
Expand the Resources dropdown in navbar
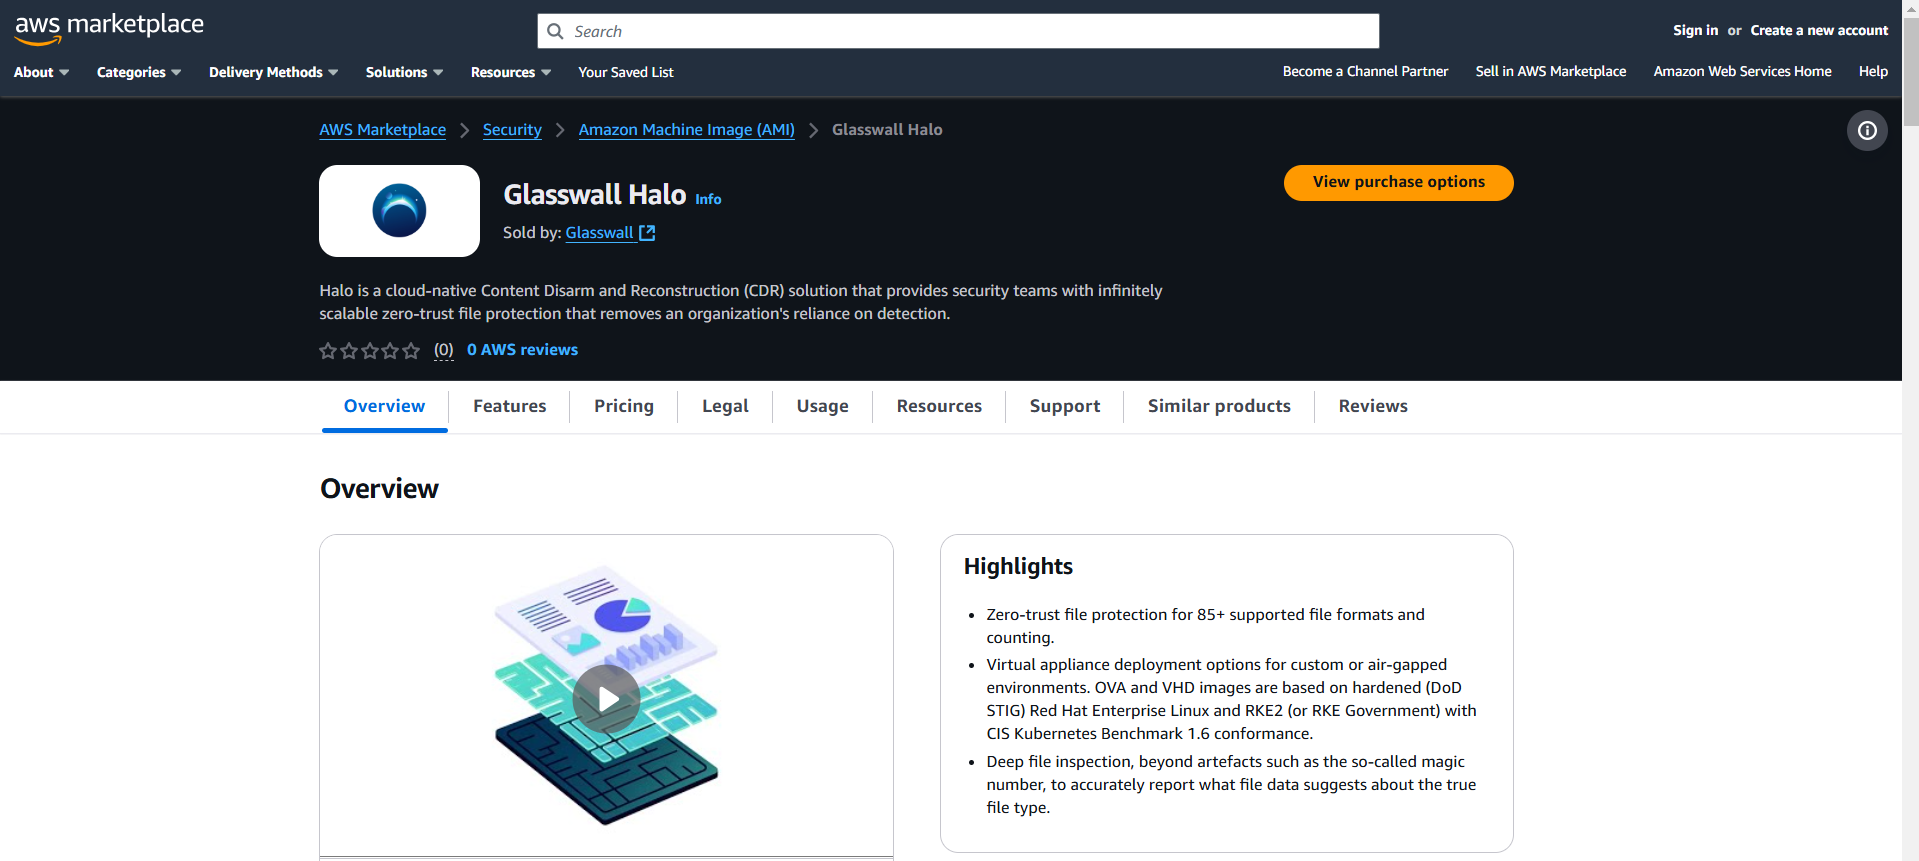(510, 72)
